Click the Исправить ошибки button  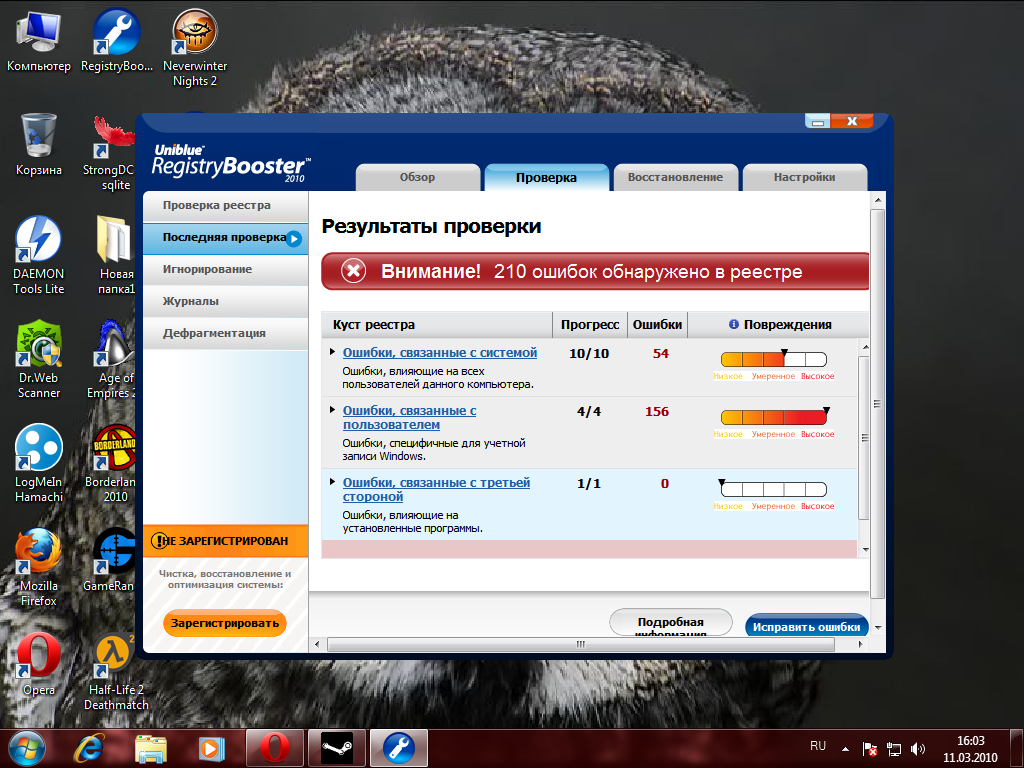click(x=807, y=626)
